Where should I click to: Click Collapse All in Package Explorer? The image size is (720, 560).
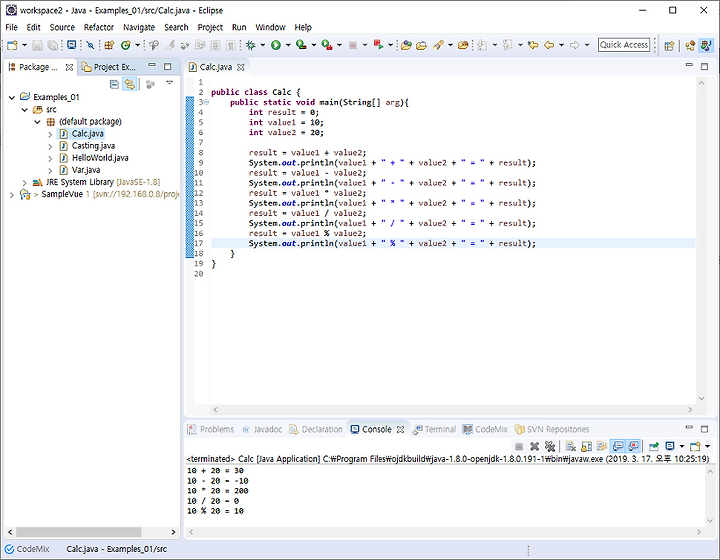point(114,84)
